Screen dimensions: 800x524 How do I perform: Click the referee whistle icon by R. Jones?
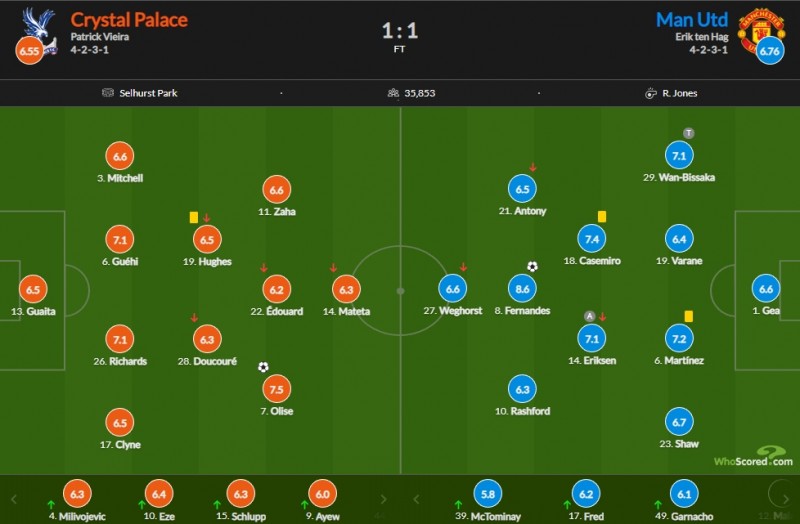point(651,93)
